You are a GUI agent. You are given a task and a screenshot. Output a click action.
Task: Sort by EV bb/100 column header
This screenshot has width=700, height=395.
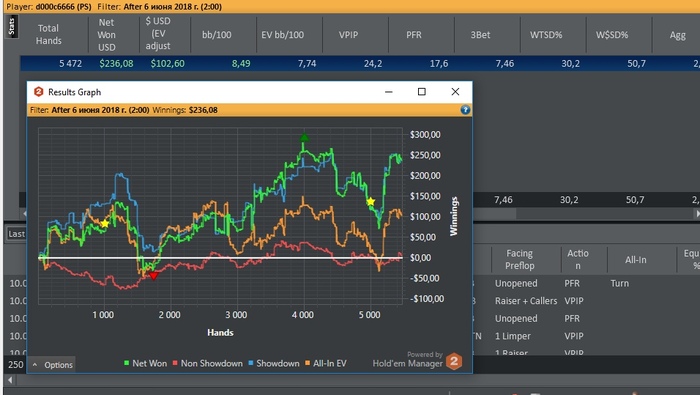click(x=283, y=35)
